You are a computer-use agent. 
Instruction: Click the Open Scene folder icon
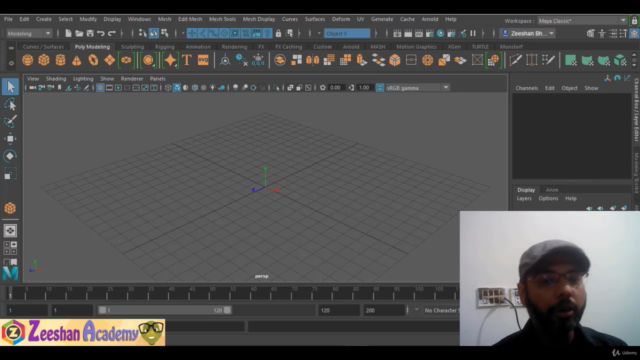coord(79,33)
